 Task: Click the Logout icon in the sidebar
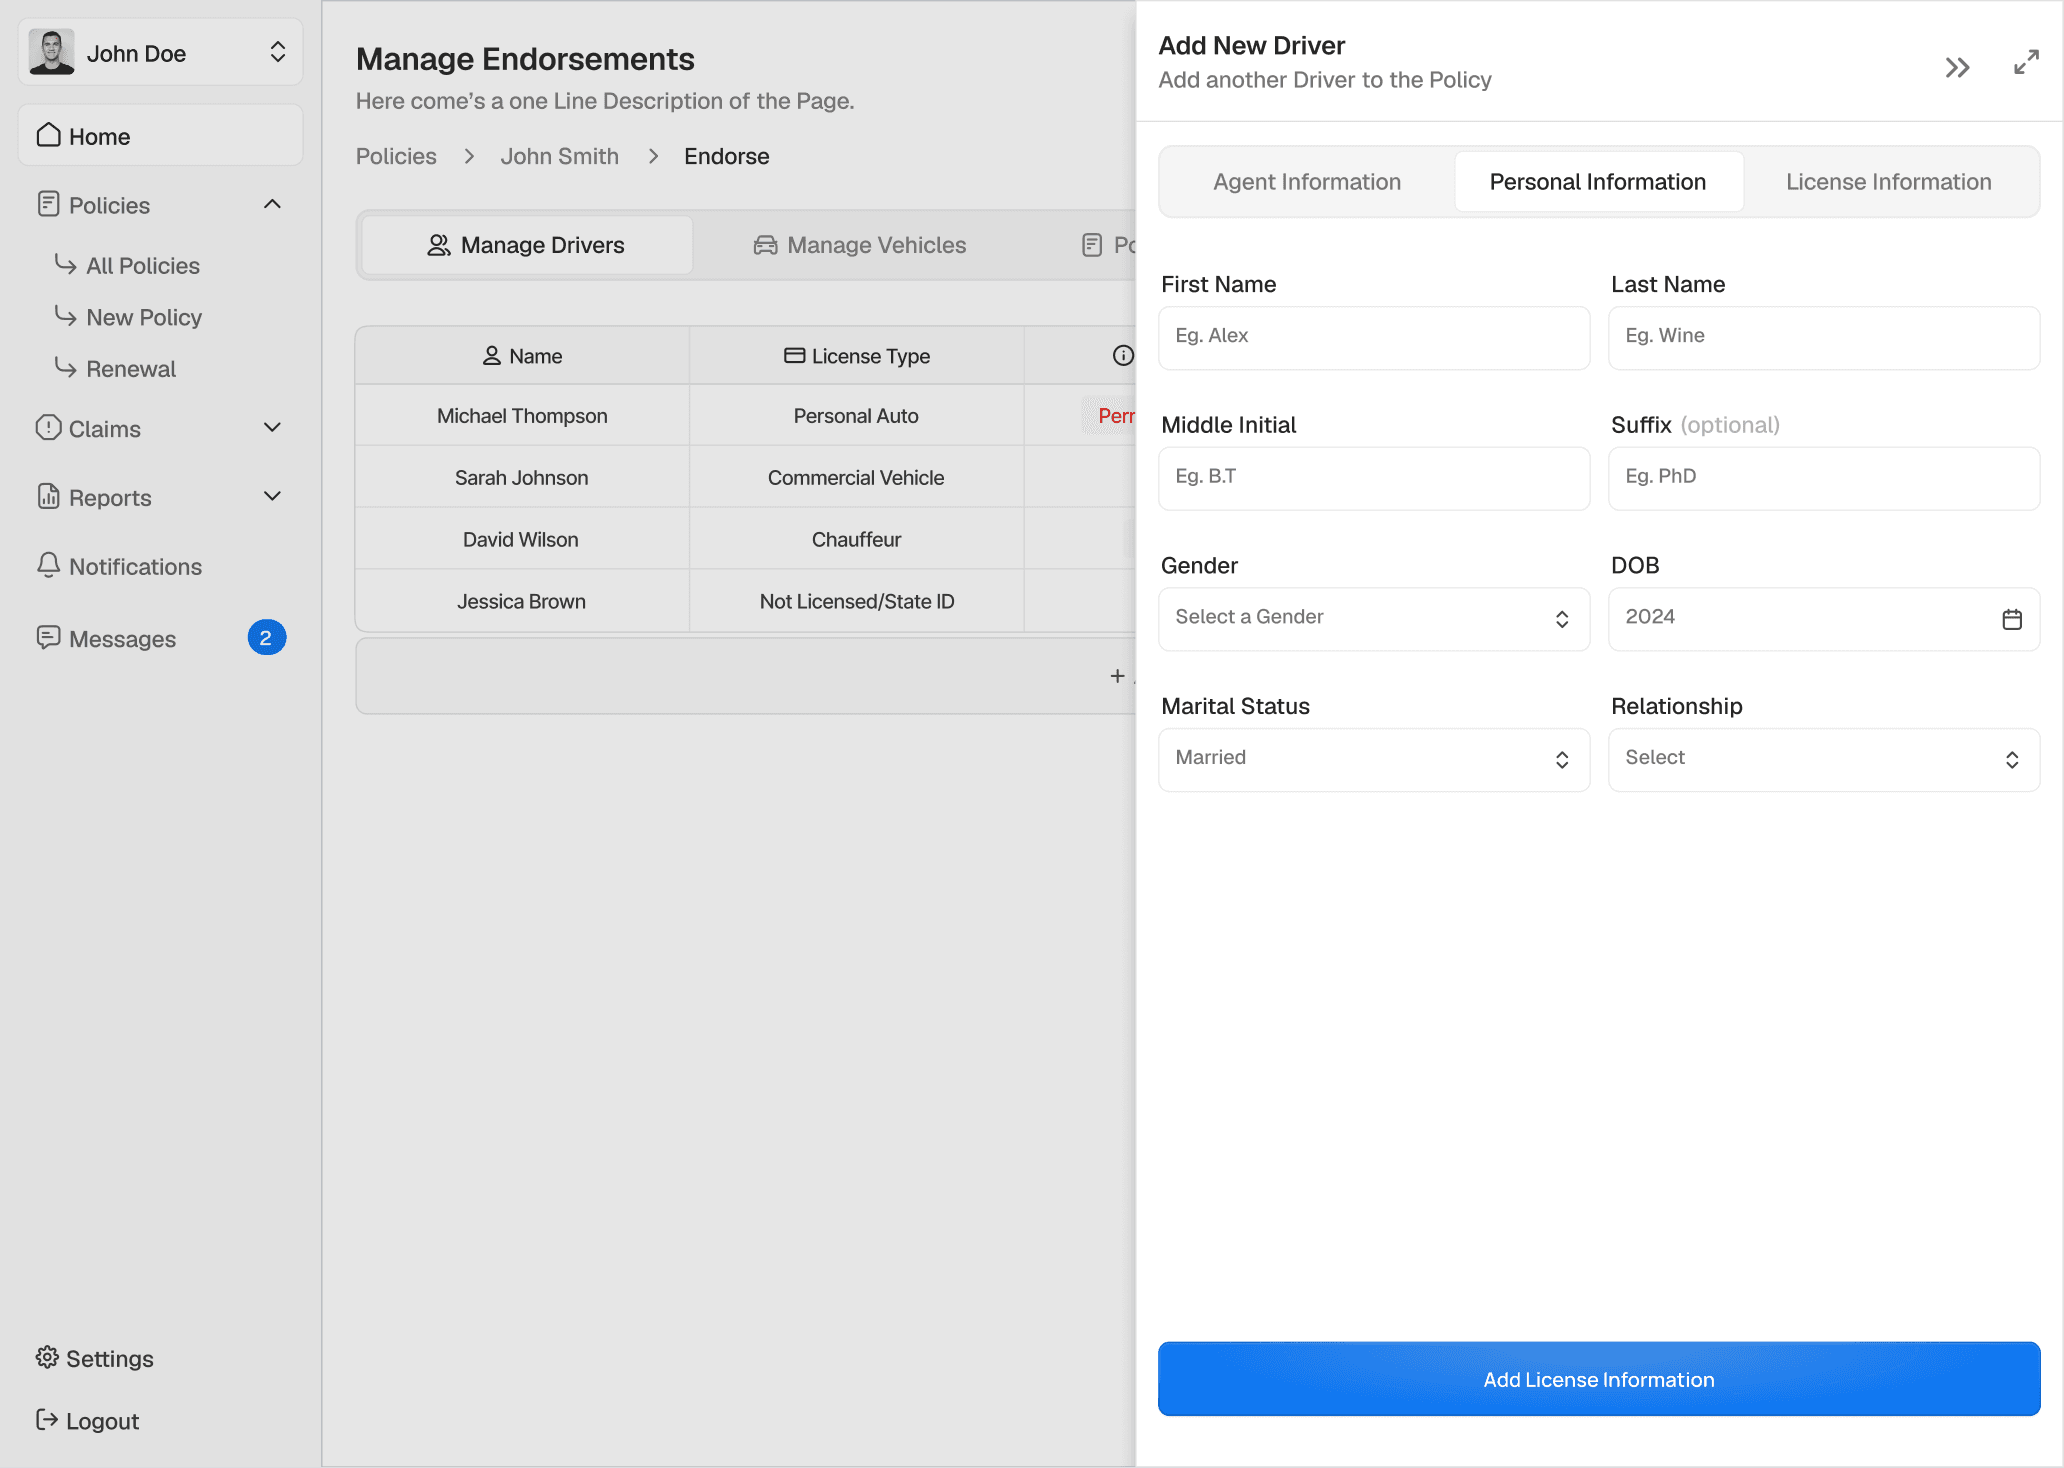[47, 1420]
